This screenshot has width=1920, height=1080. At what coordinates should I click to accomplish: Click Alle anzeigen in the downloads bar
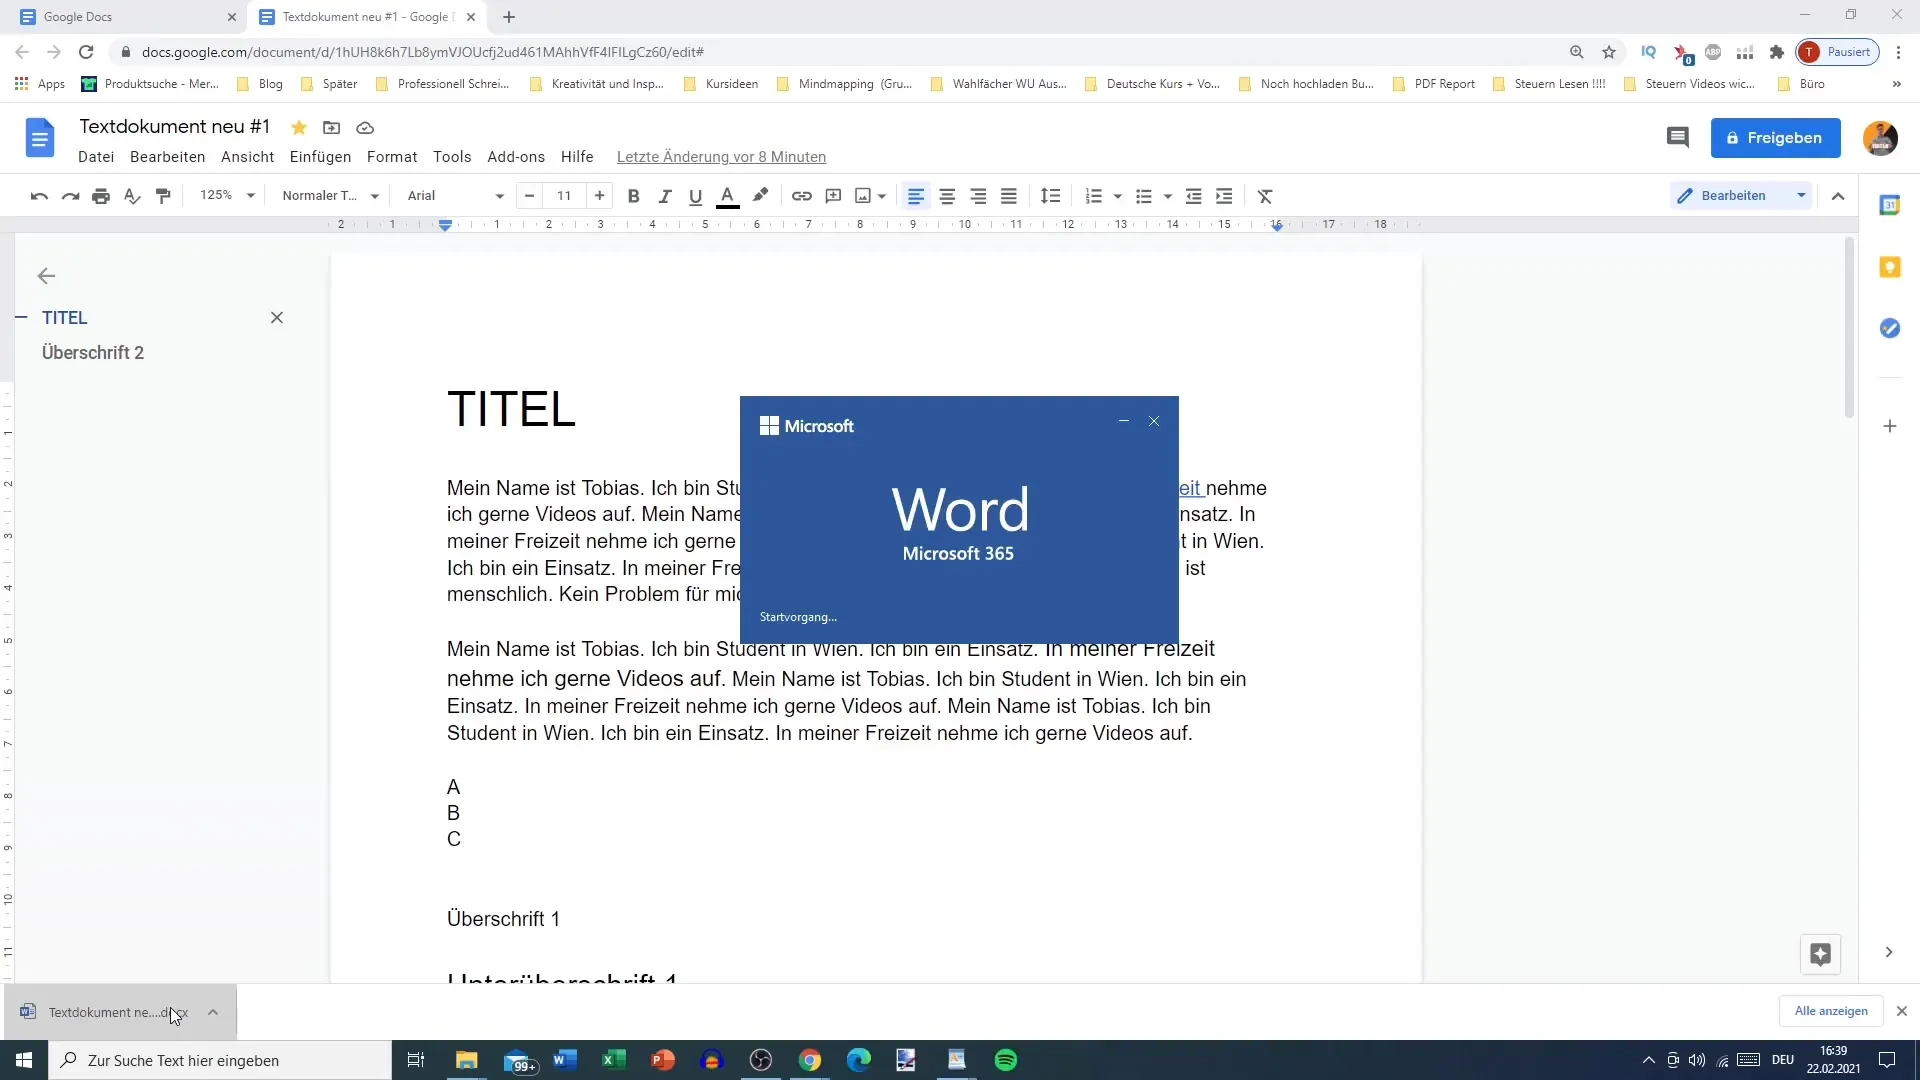[1830, 1011]
